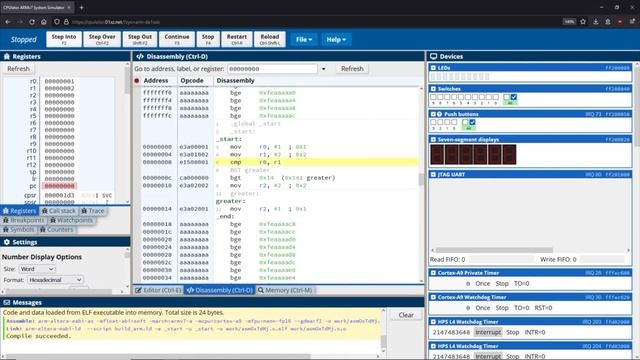Open the Help dropdown menu
The height and width of the screenshot is (360, 640).
pos(336,40)
